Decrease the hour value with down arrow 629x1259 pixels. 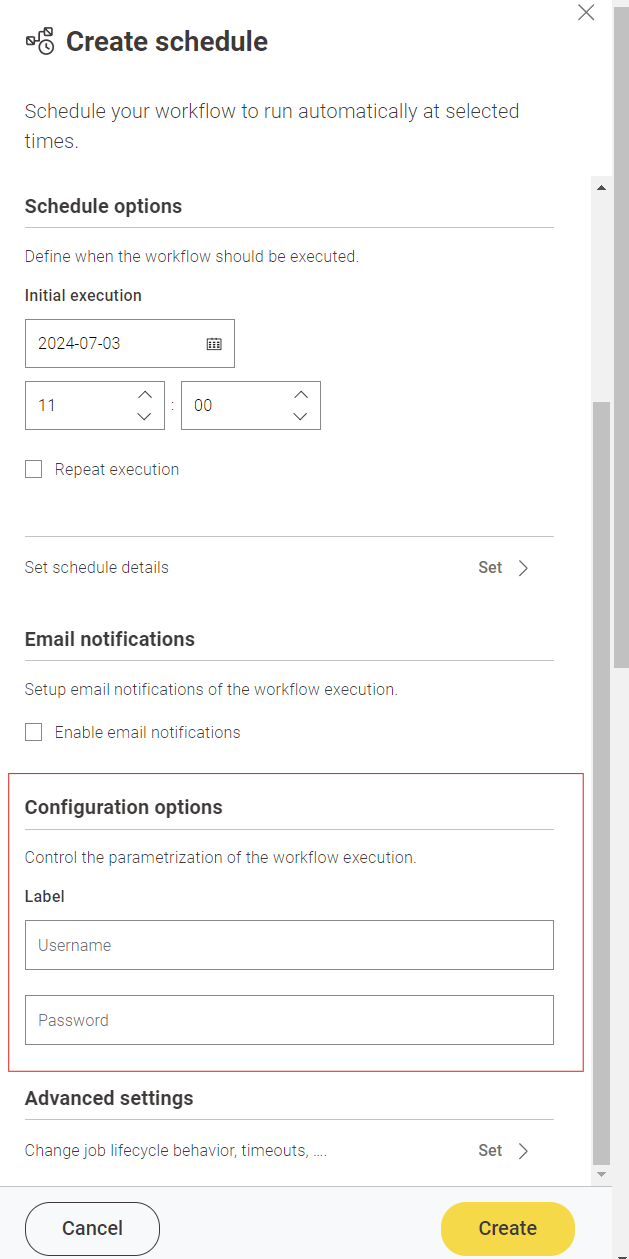[x=144, y=416]
